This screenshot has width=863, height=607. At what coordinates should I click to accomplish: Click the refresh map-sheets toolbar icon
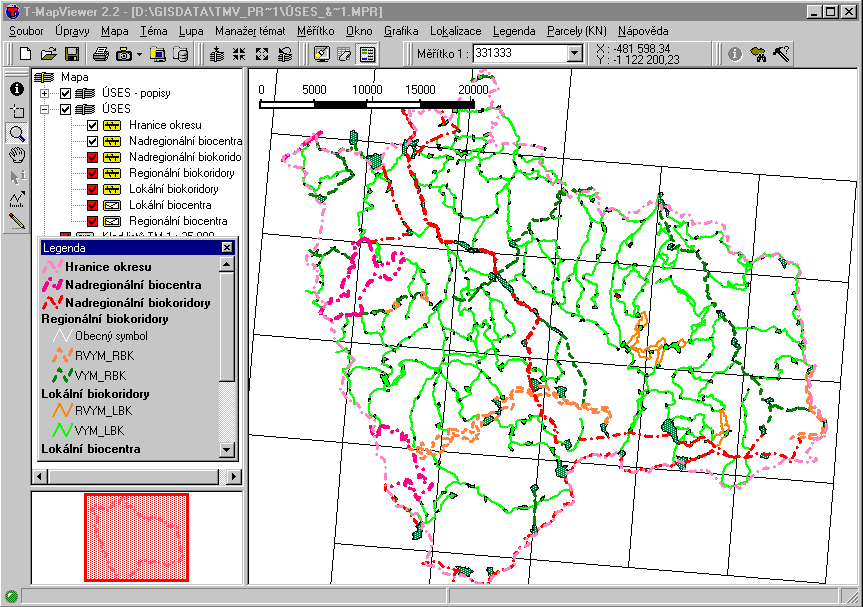(x=285, y=54)
